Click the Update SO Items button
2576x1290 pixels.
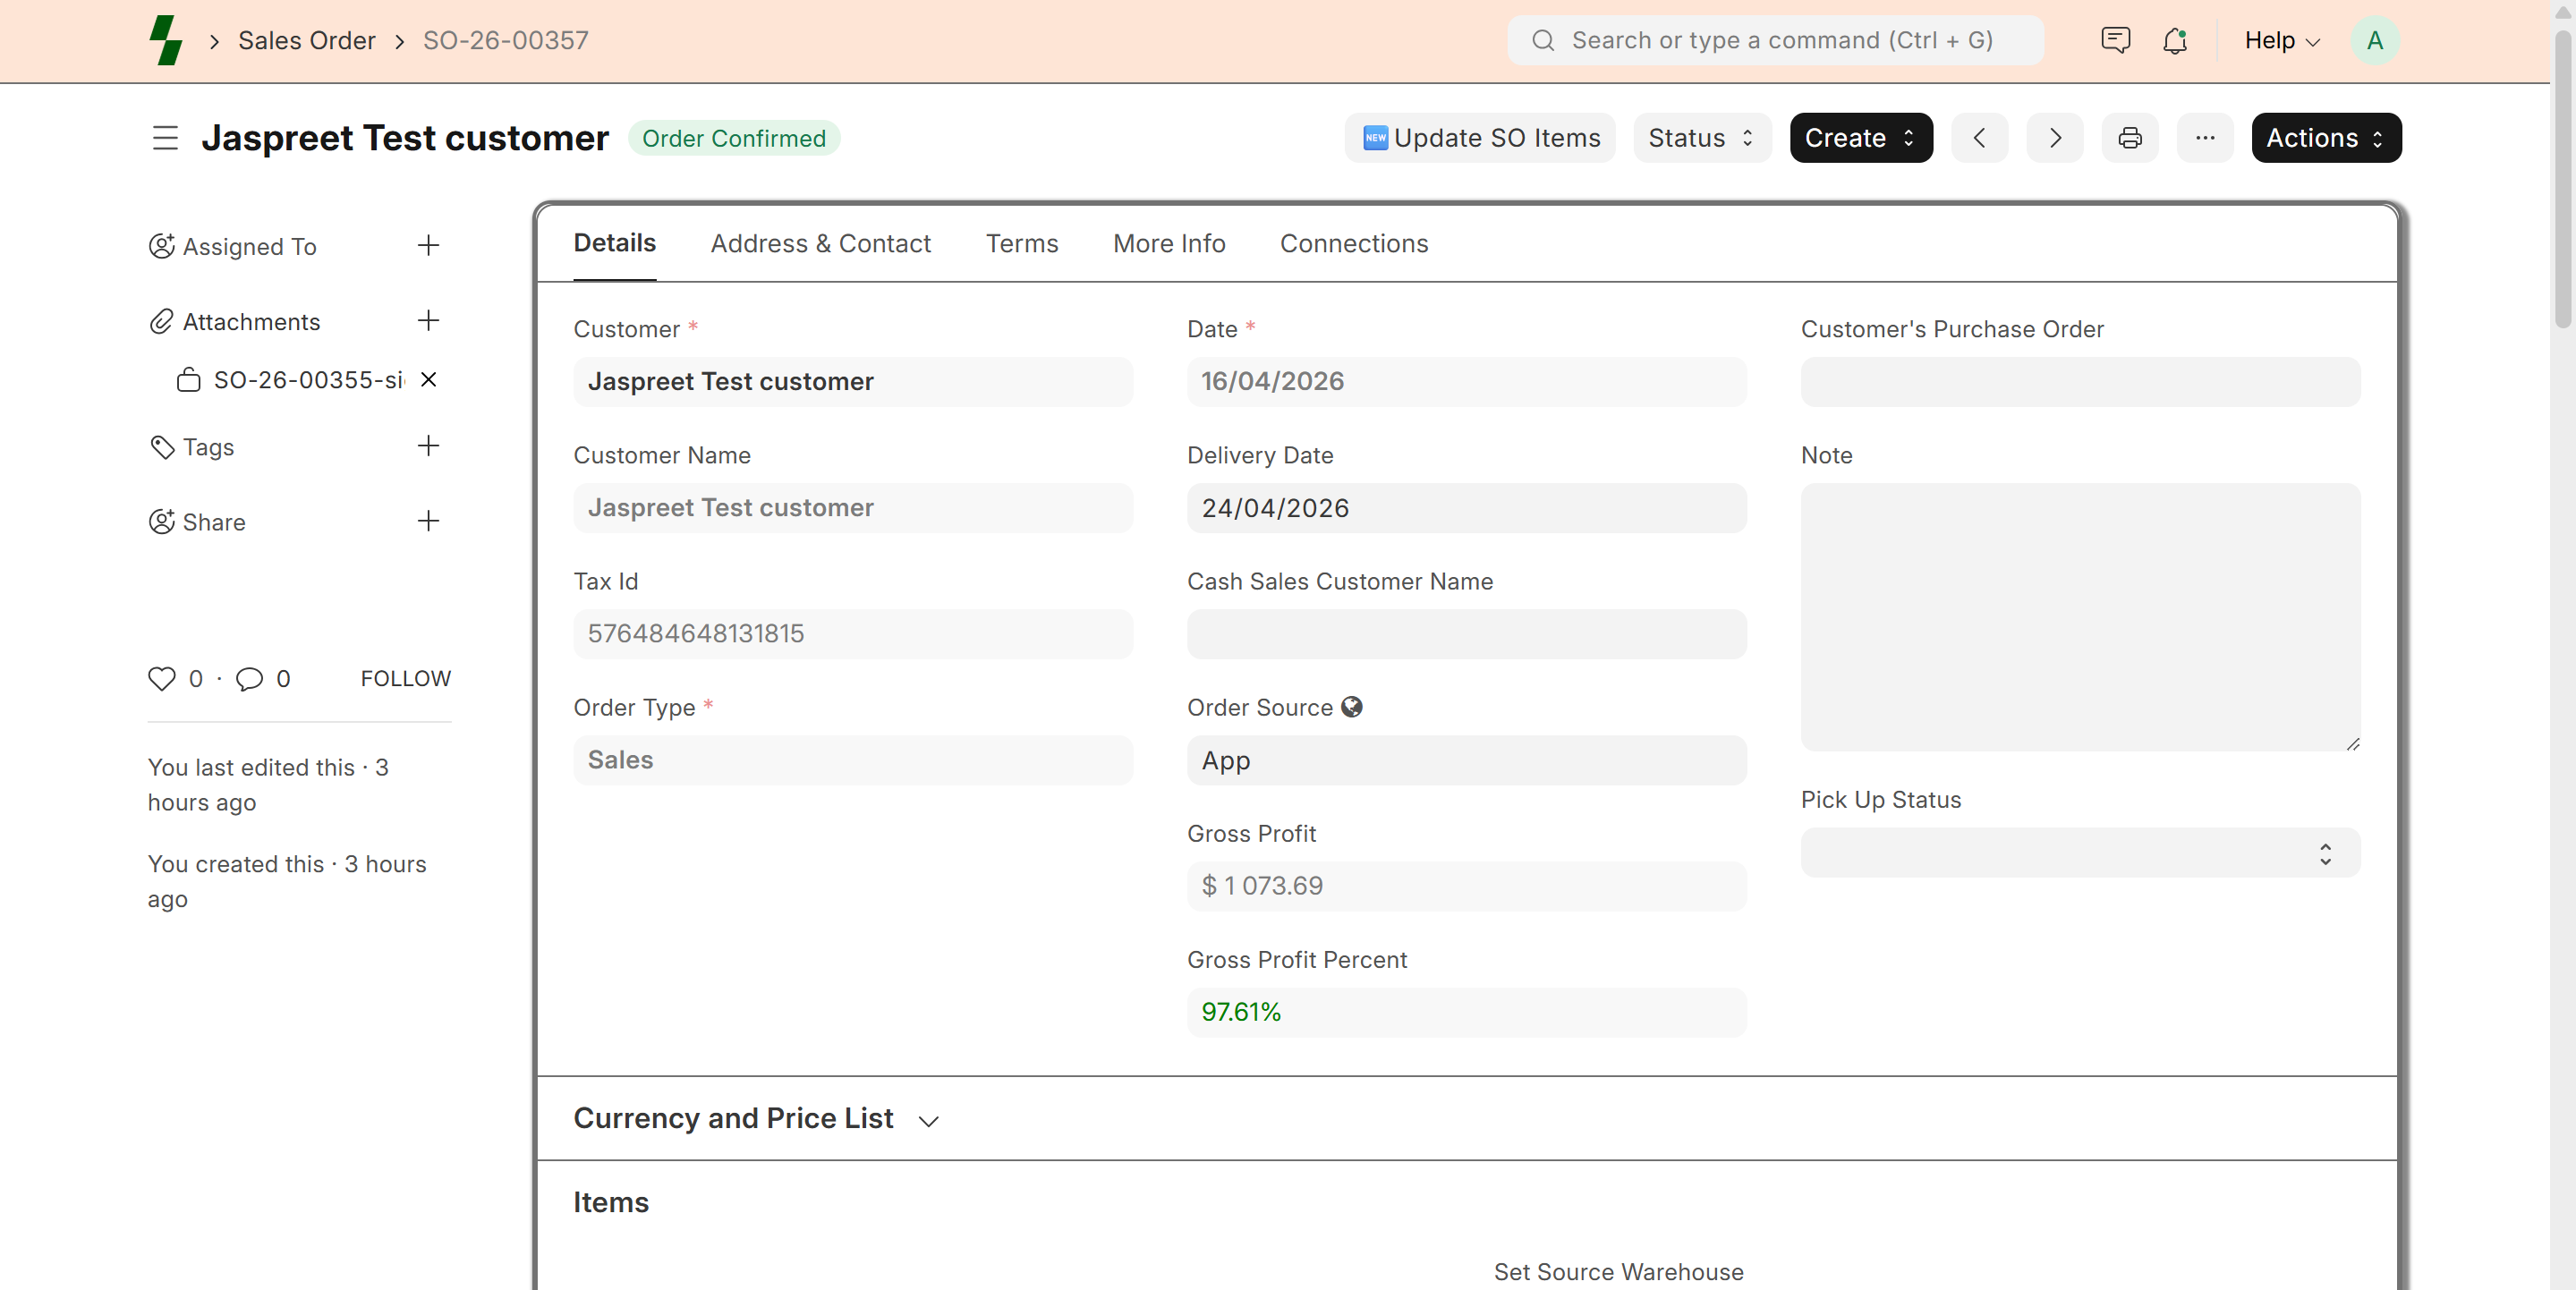pos(1480,138)
